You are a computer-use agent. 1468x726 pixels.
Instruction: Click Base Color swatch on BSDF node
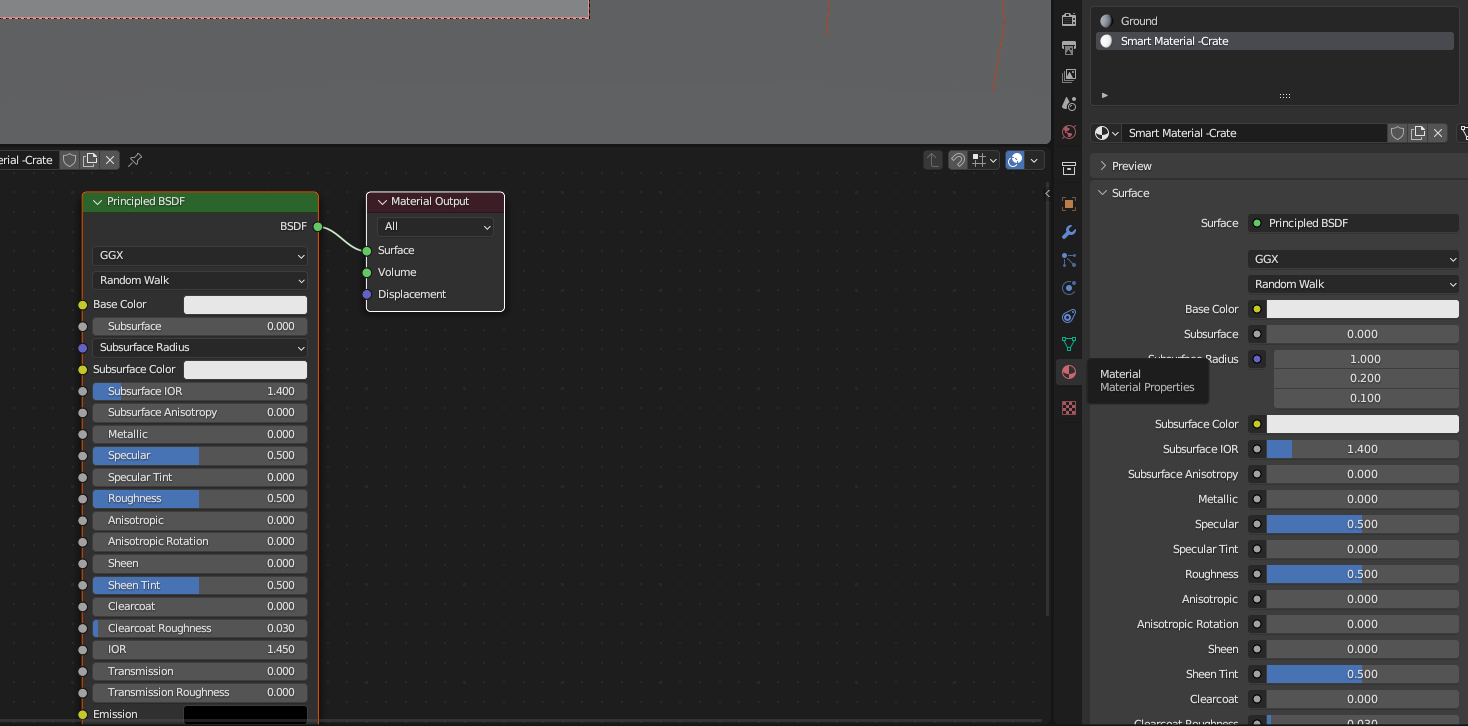point(245,305)
